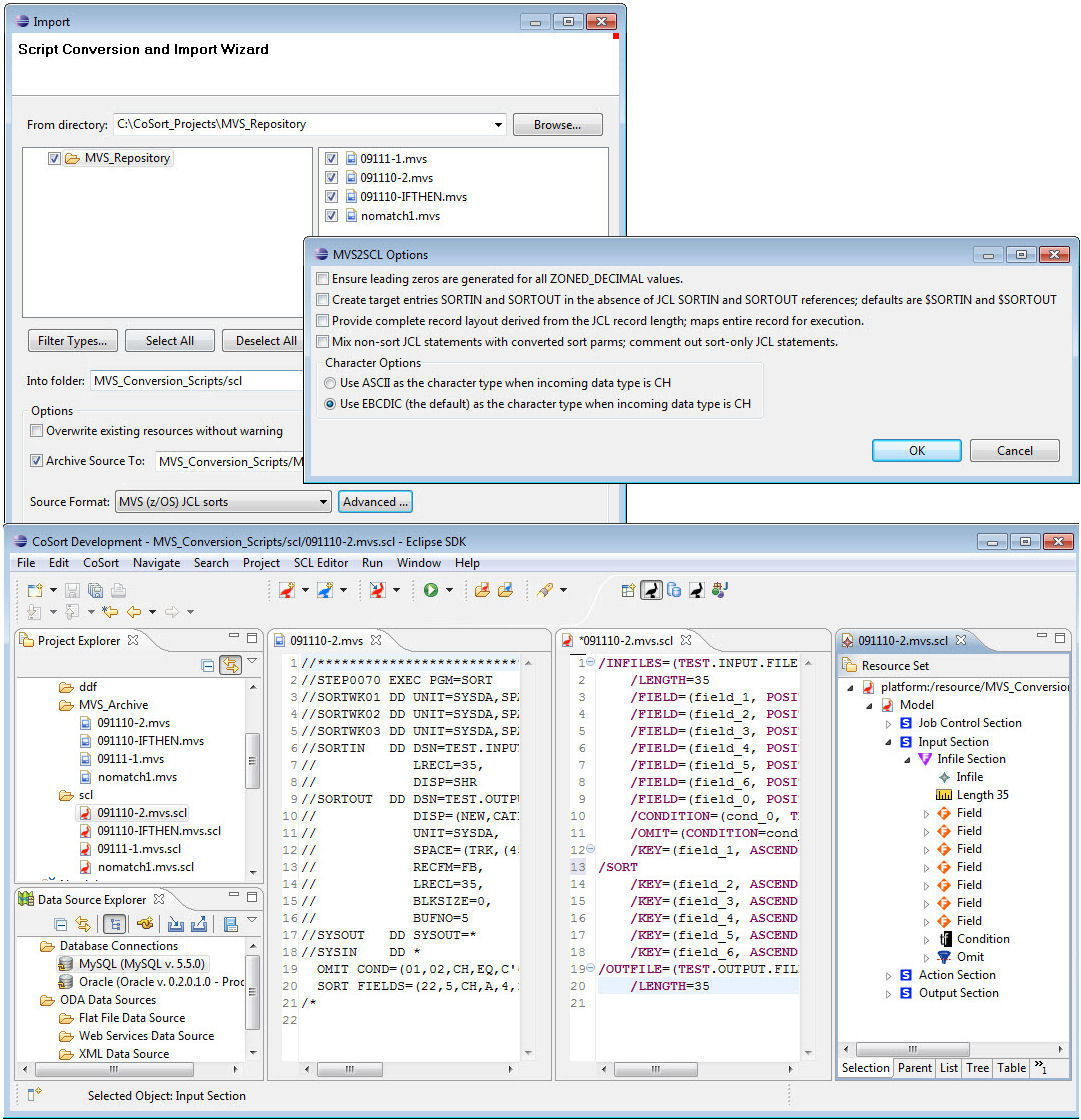Close the 091110-2.mvs editor tab
Screen dimensions: 1081x1120
coord(377,640)
